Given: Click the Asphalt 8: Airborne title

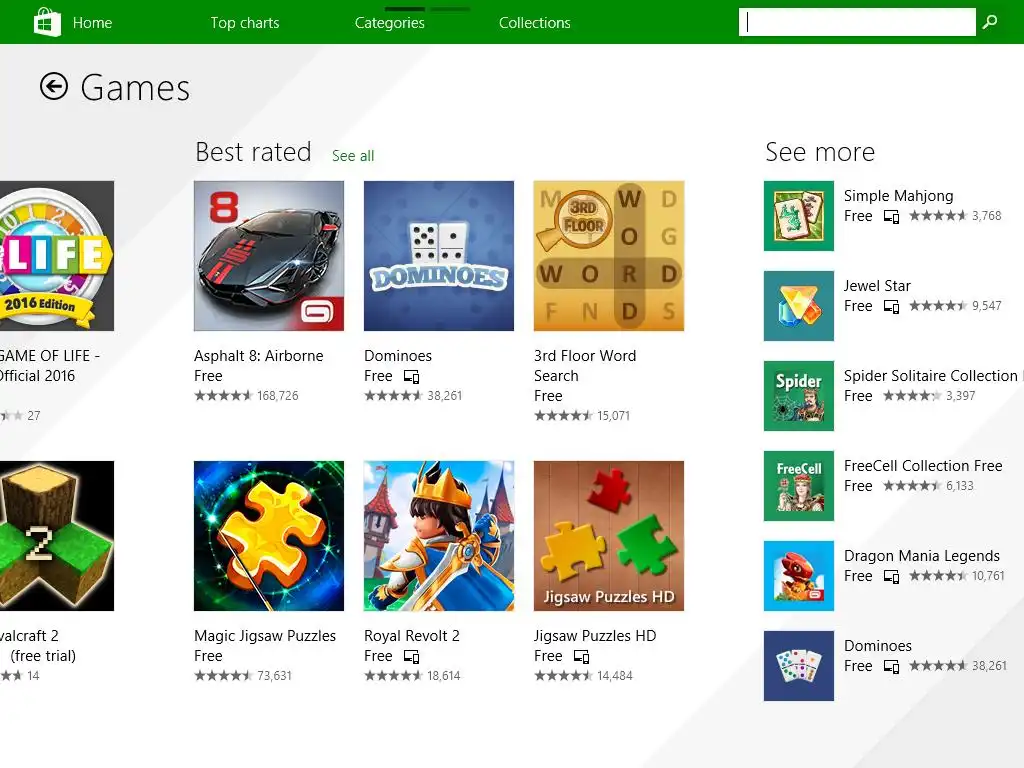Looking at the screenshot, I should pos(259,356).
